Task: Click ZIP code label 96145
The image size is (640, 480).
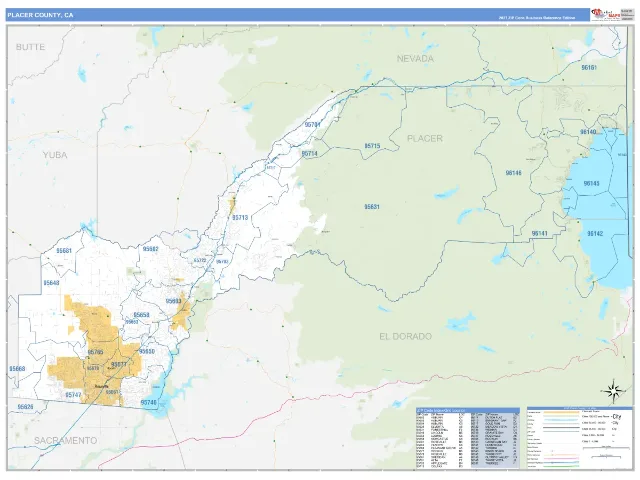Action: (591, 184)
